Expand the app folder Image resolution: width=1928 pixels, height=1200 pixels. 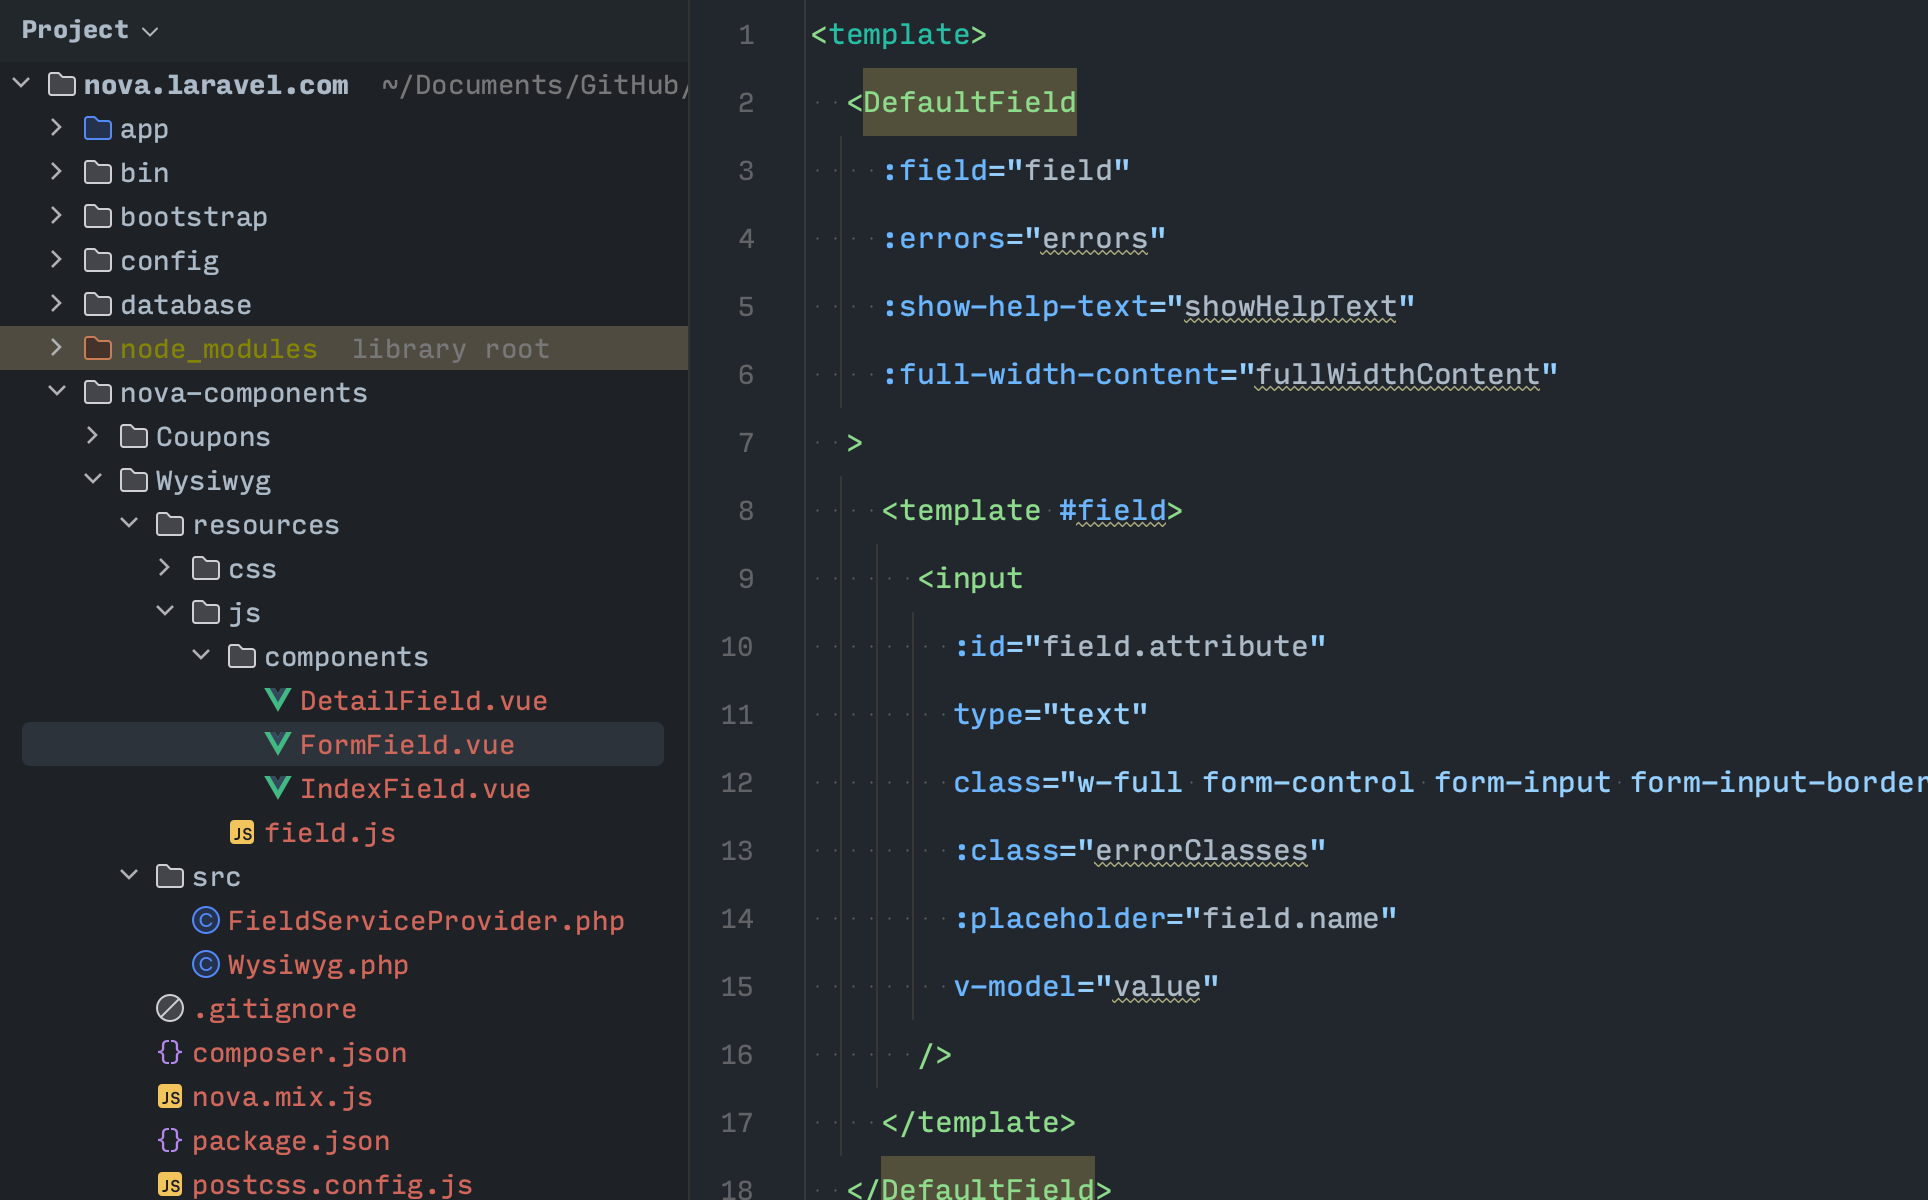(x=56, y=128)
